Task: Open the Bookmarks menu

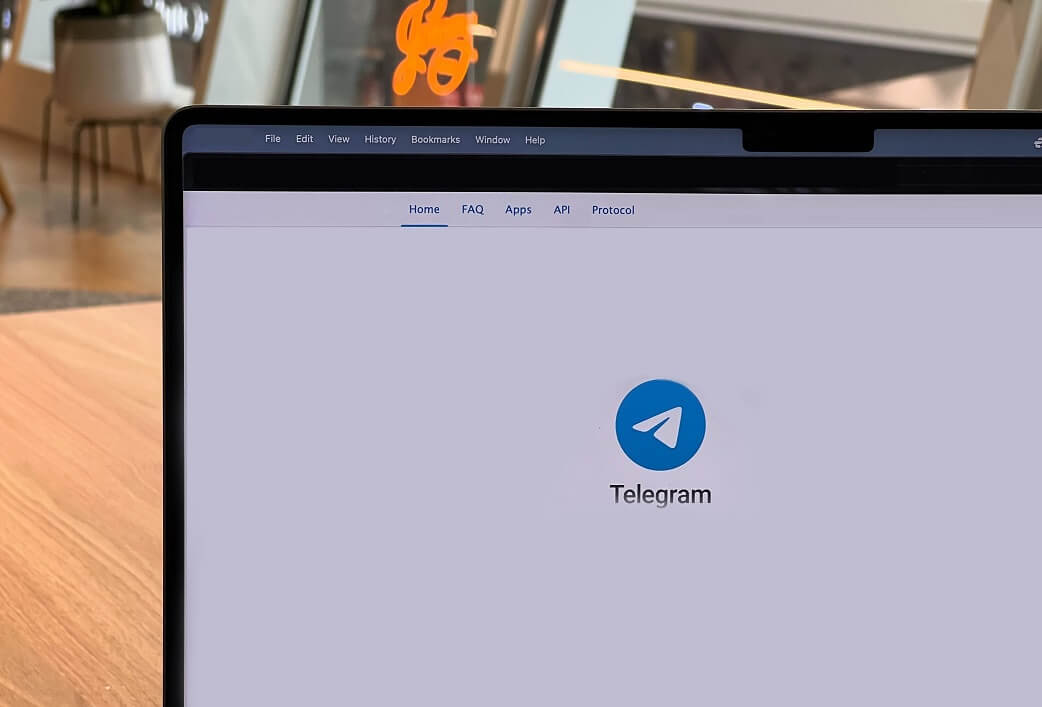Action: click(x=435, y=140)
